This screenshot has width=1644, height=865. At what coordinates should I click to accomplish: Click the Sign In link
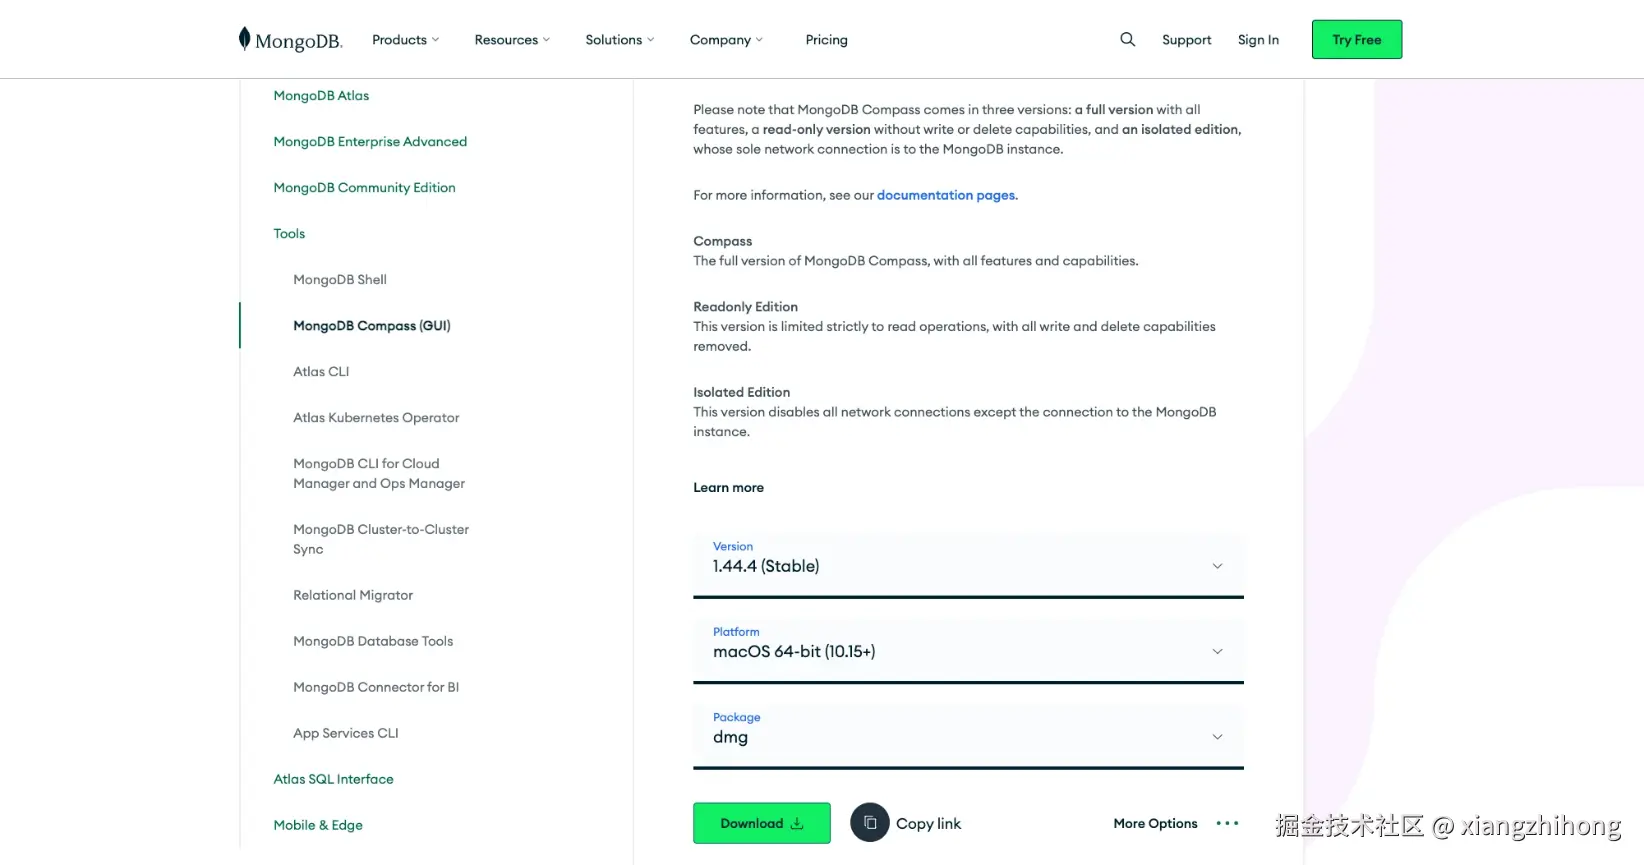(1258, 40)
